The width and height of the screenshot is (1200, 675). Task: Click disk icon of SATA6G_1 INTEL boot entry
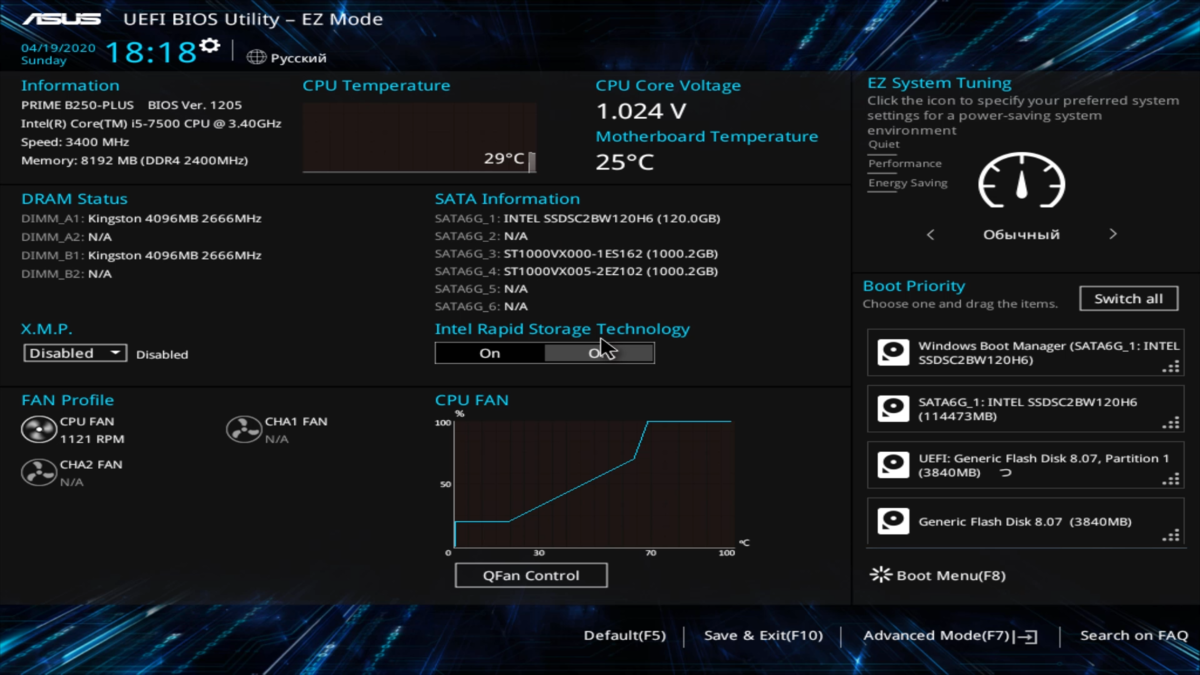click(x=893, y=408)
